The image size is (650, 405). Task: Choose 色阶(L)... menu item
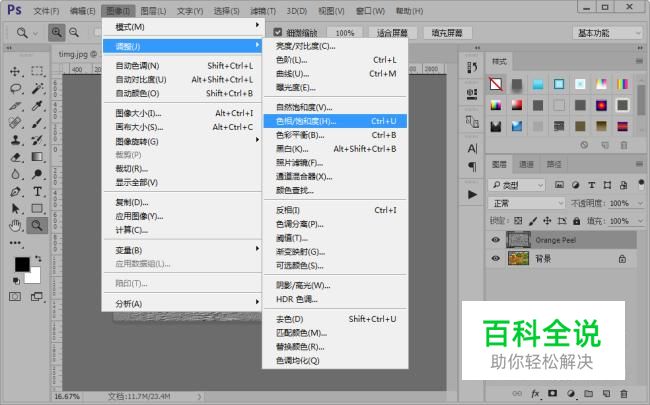[x=335, y=60]
